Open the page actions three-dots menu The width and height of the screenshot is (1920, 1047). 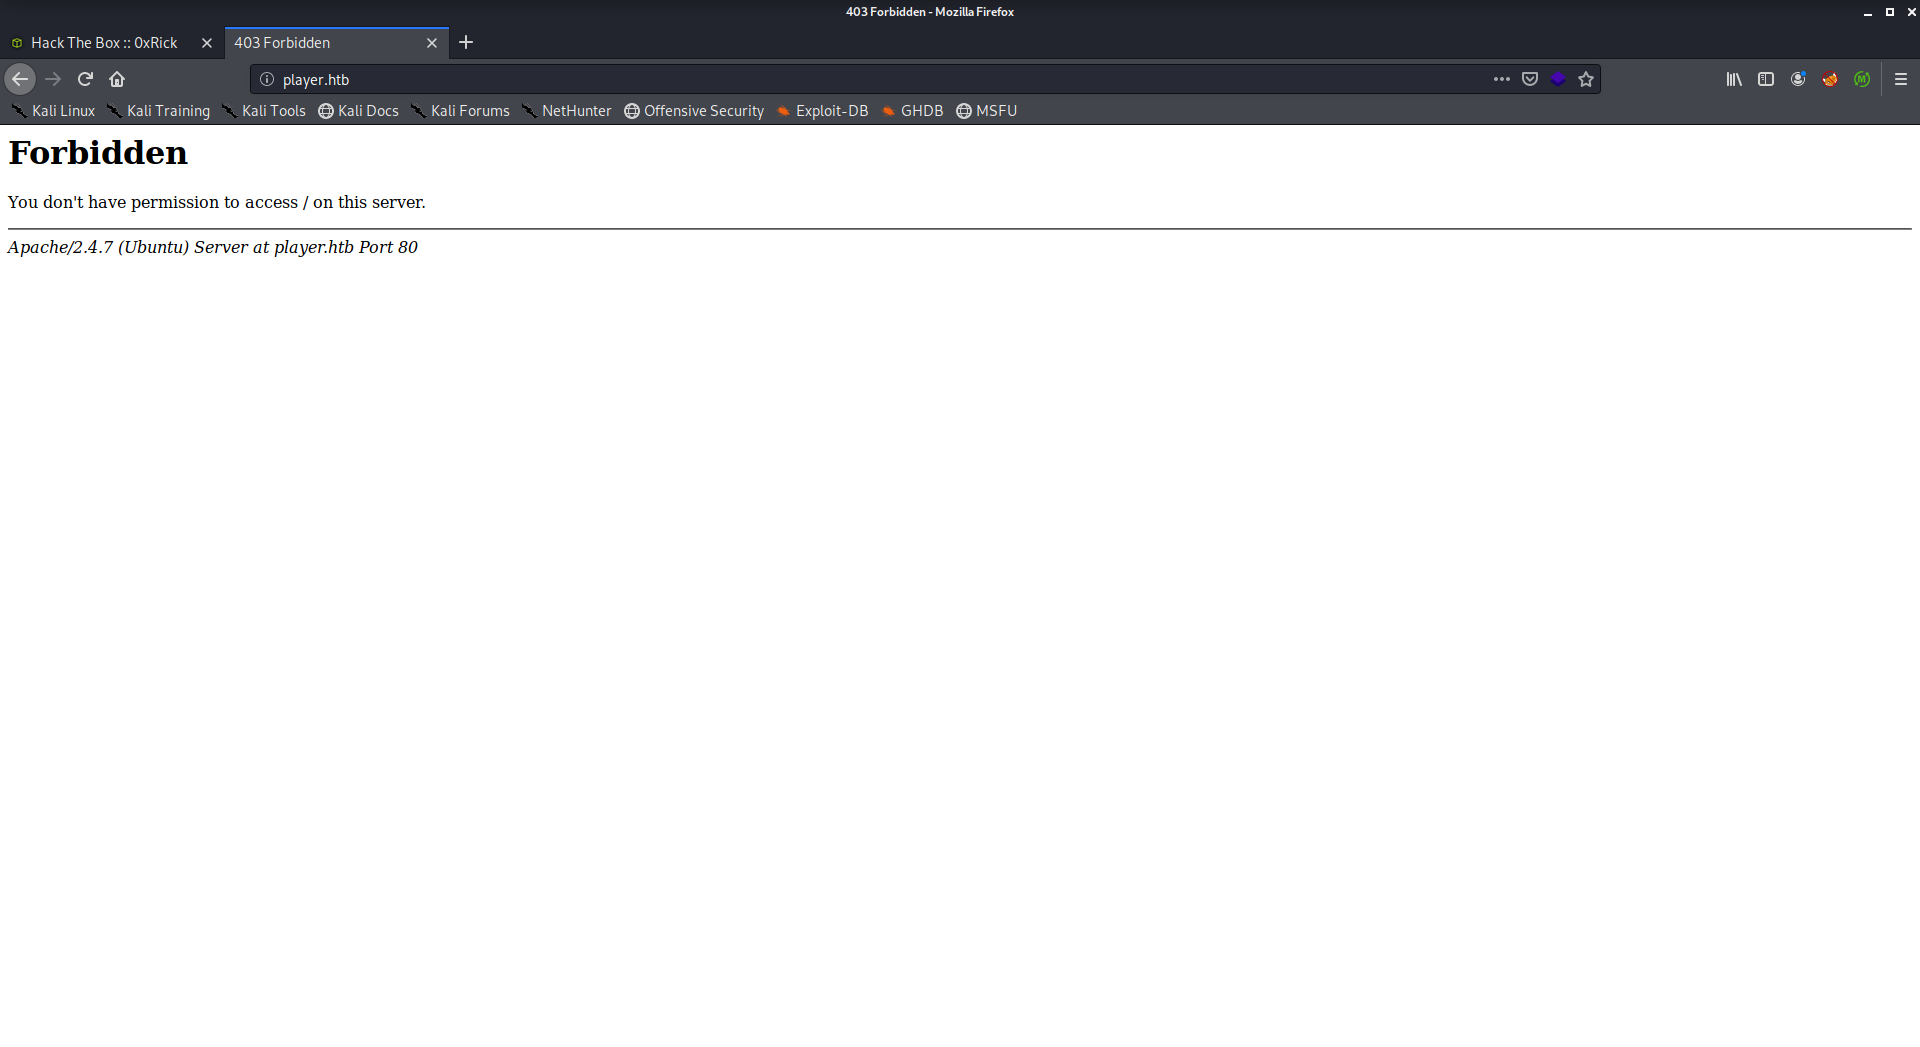coord(1501,79)
